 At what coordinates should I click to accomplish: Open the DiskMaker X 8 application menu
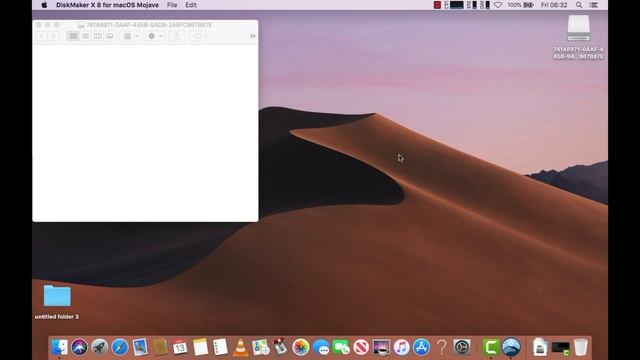[x=107, y=5]
